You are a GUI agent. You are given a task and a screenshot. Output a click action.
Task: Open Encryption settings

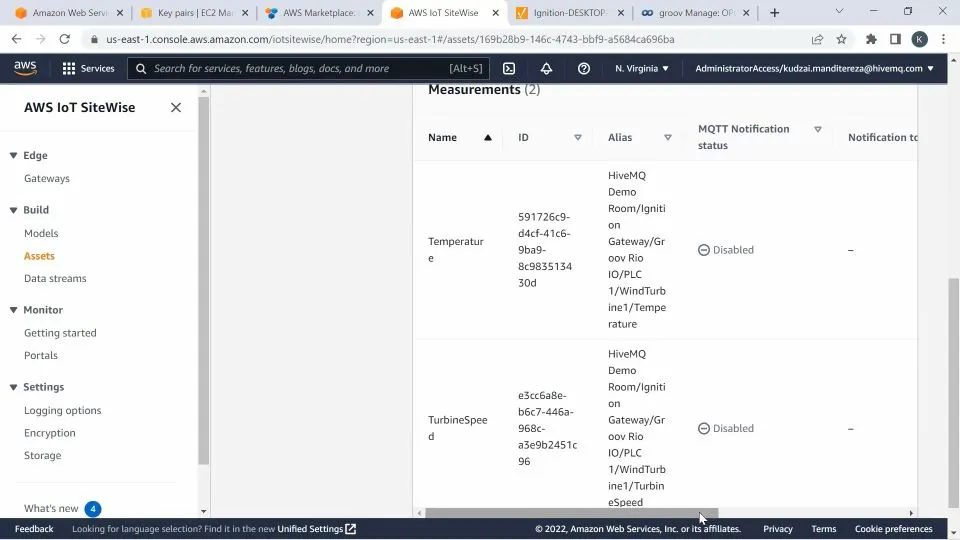pyautogui.click(x=50, y=433)
